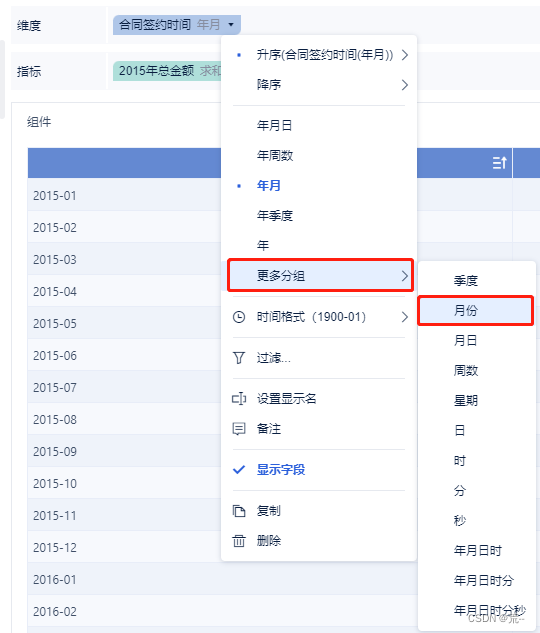
Task: Click table row 2015-06
Action: click(124, 355)
